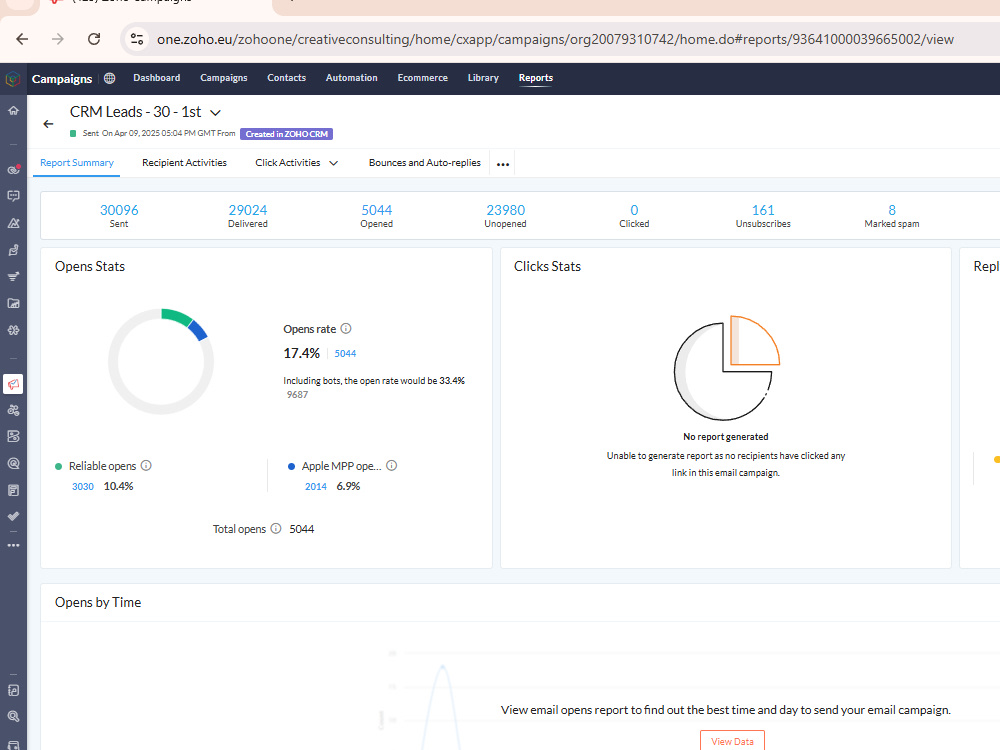1000x750 pixels.
Task: Open the notebook icon near the sidebar bottom
Action: 13,690
